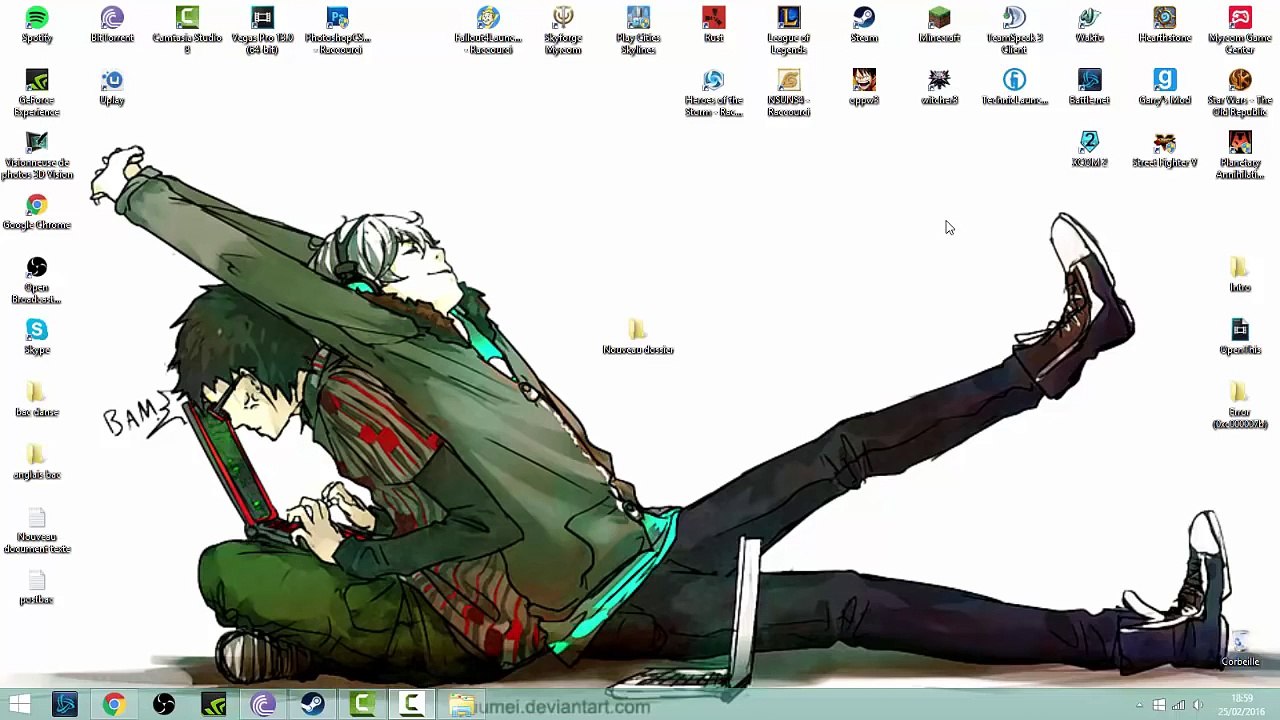Click the NVIDIA GeForce taskbar icon
Screen dimensions: 1280x720
click(213, 705)
